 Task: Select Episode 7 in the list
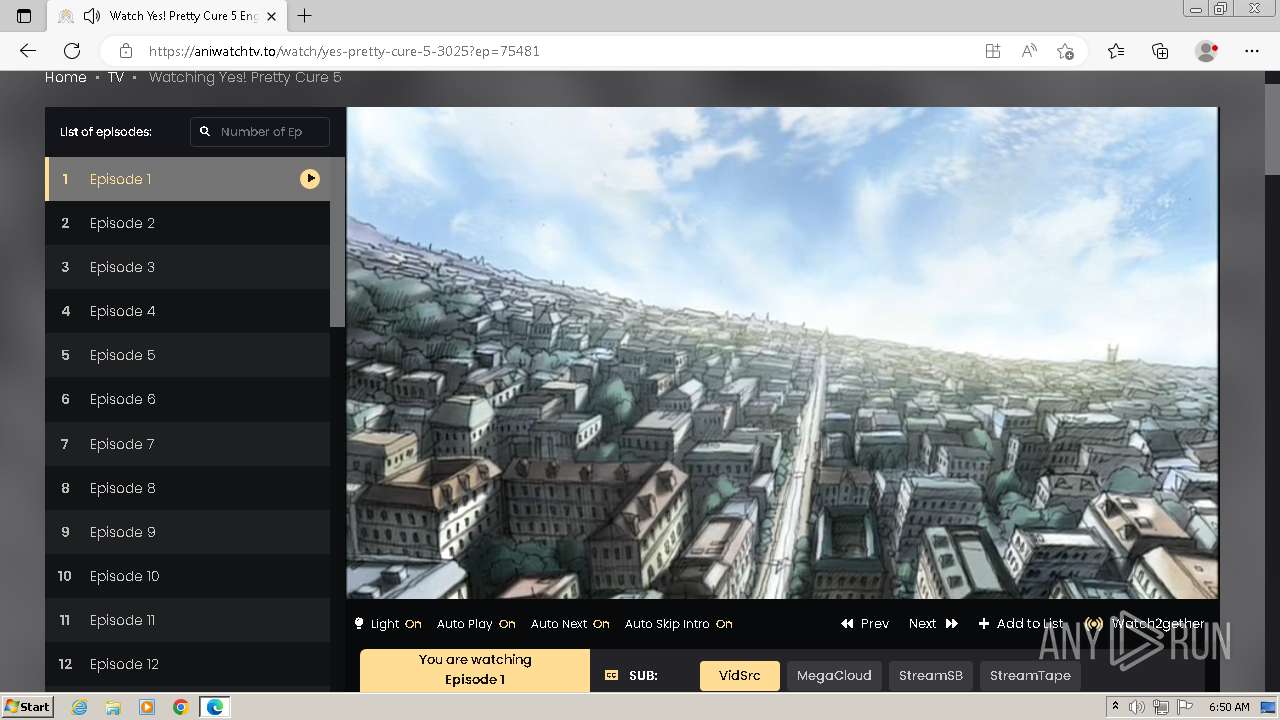pyautogui.click(x=188, y=444)
